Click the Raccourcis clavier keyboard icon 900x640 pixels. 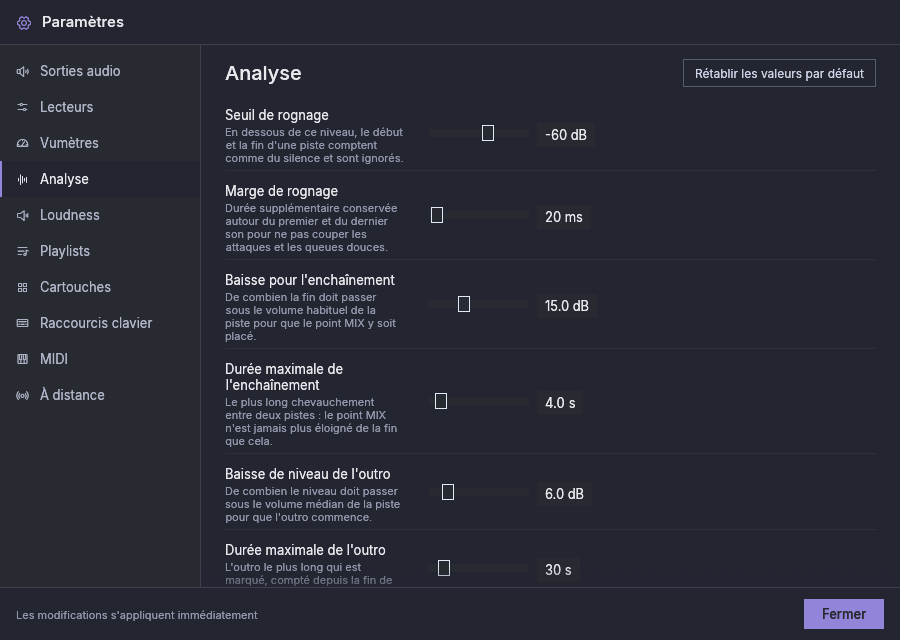point(22,323)
